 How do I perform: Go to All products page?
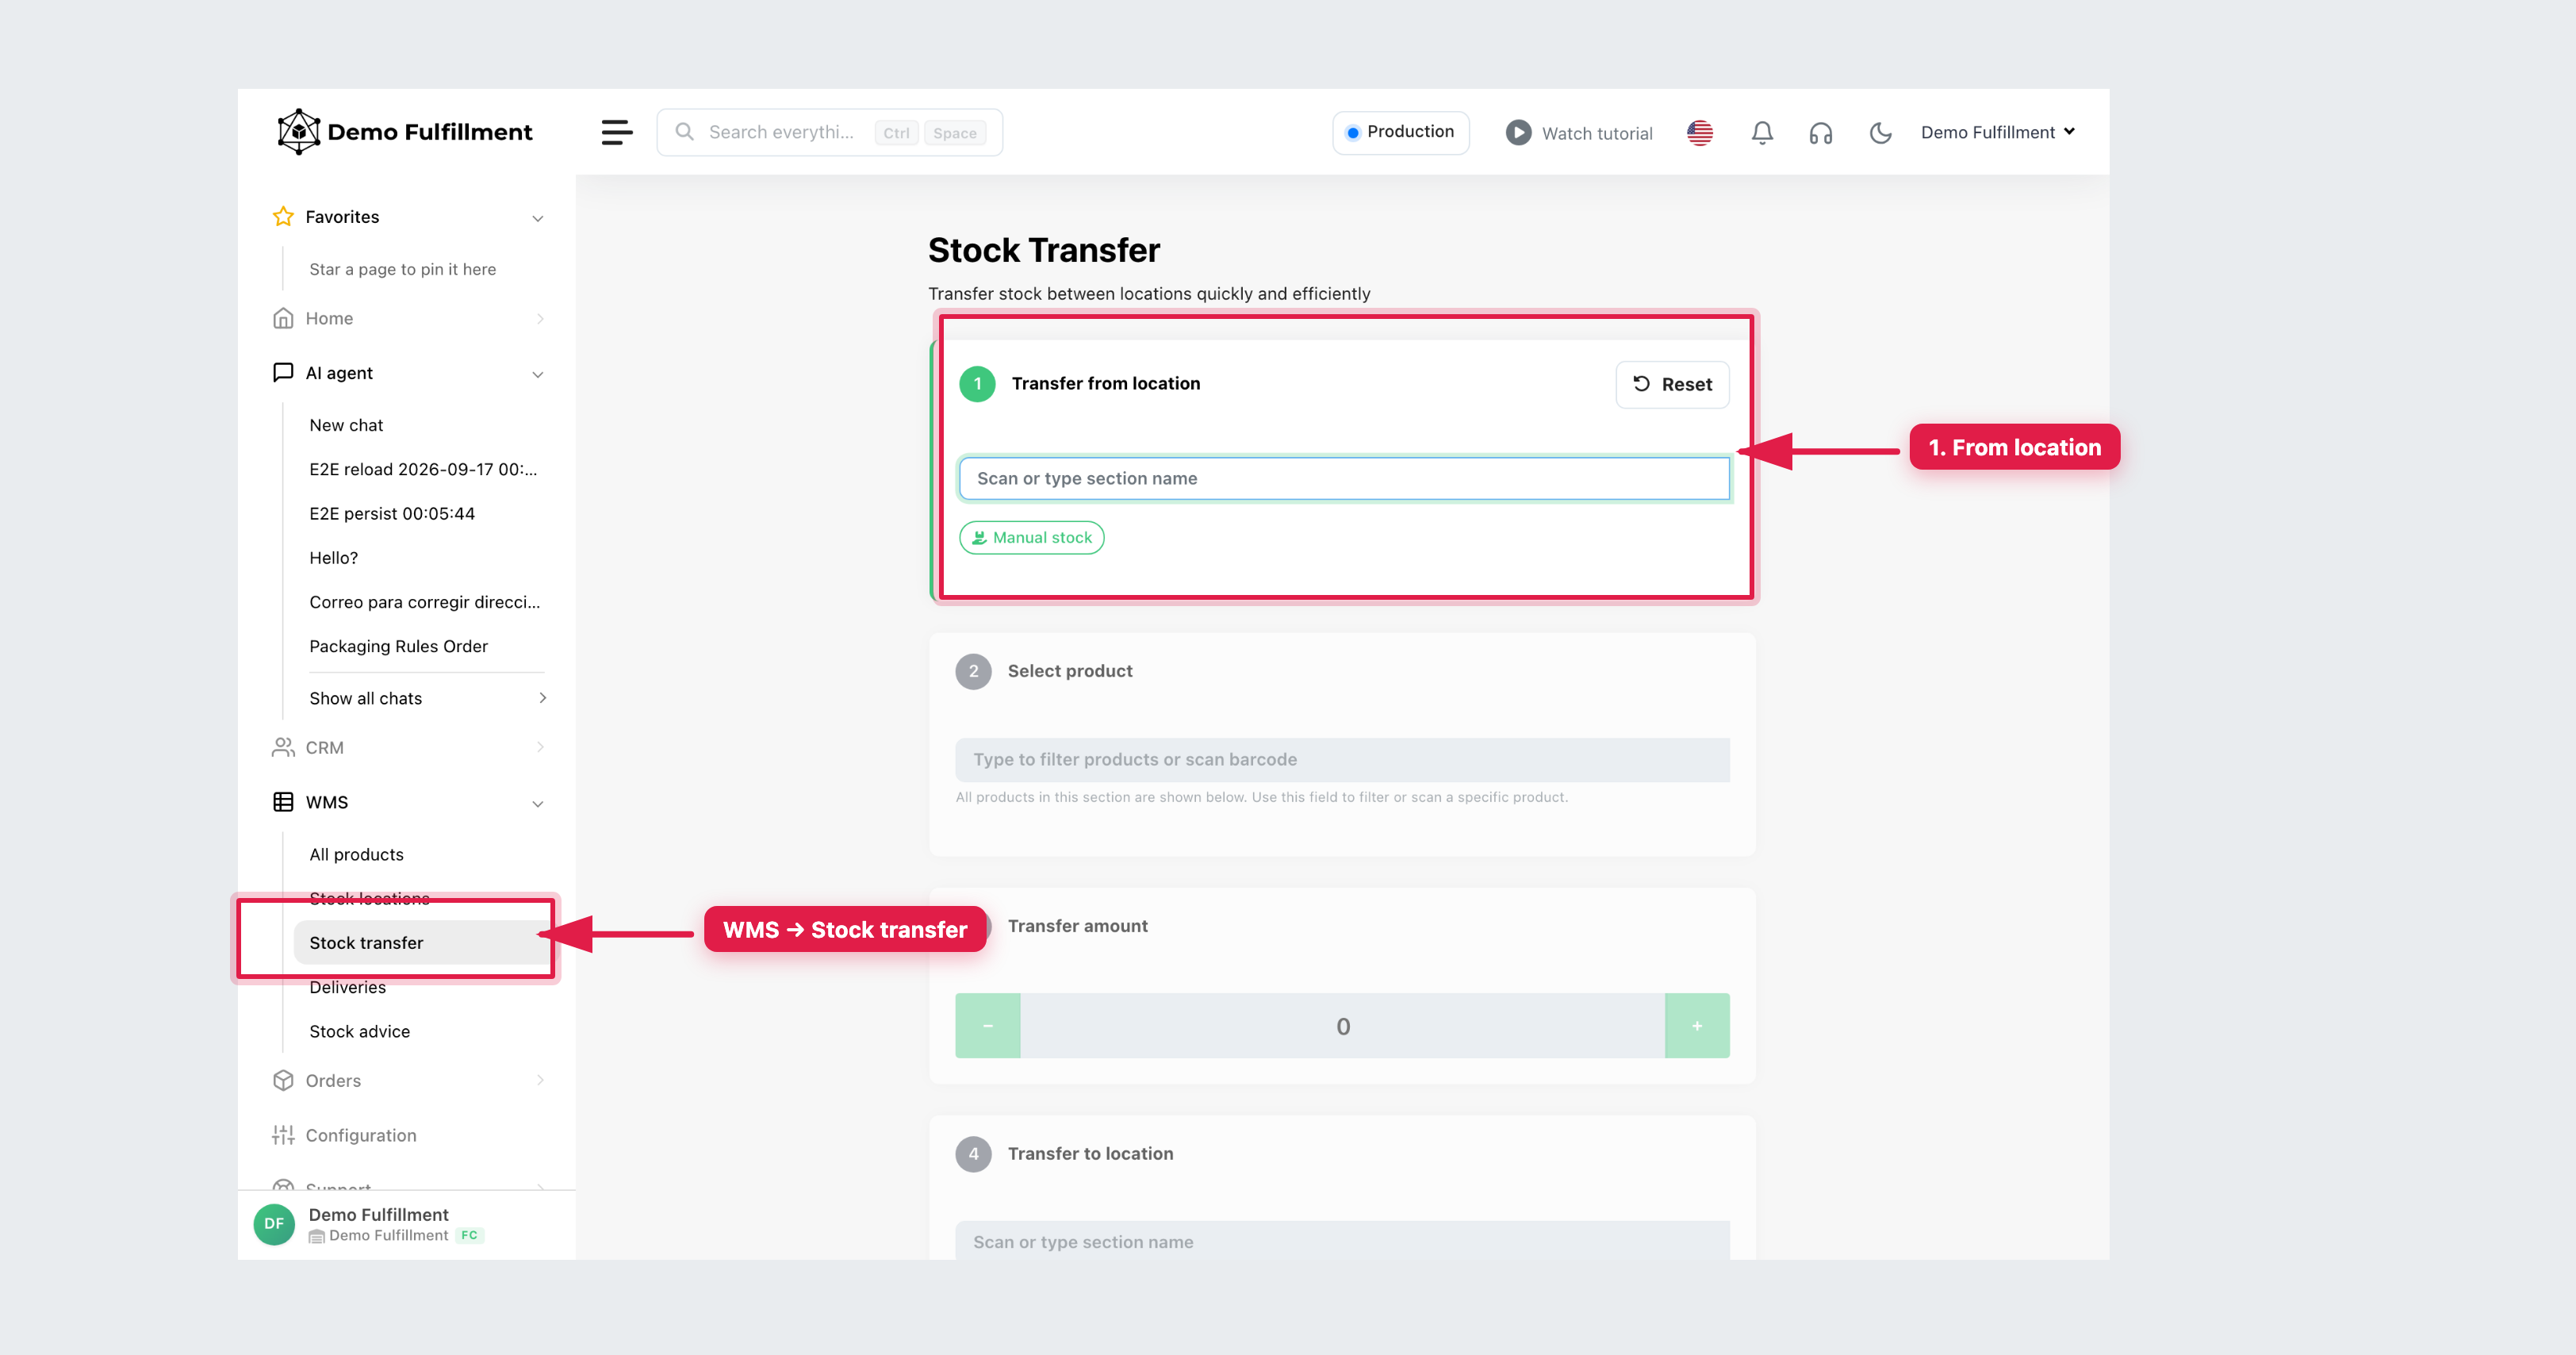(356, 854)
